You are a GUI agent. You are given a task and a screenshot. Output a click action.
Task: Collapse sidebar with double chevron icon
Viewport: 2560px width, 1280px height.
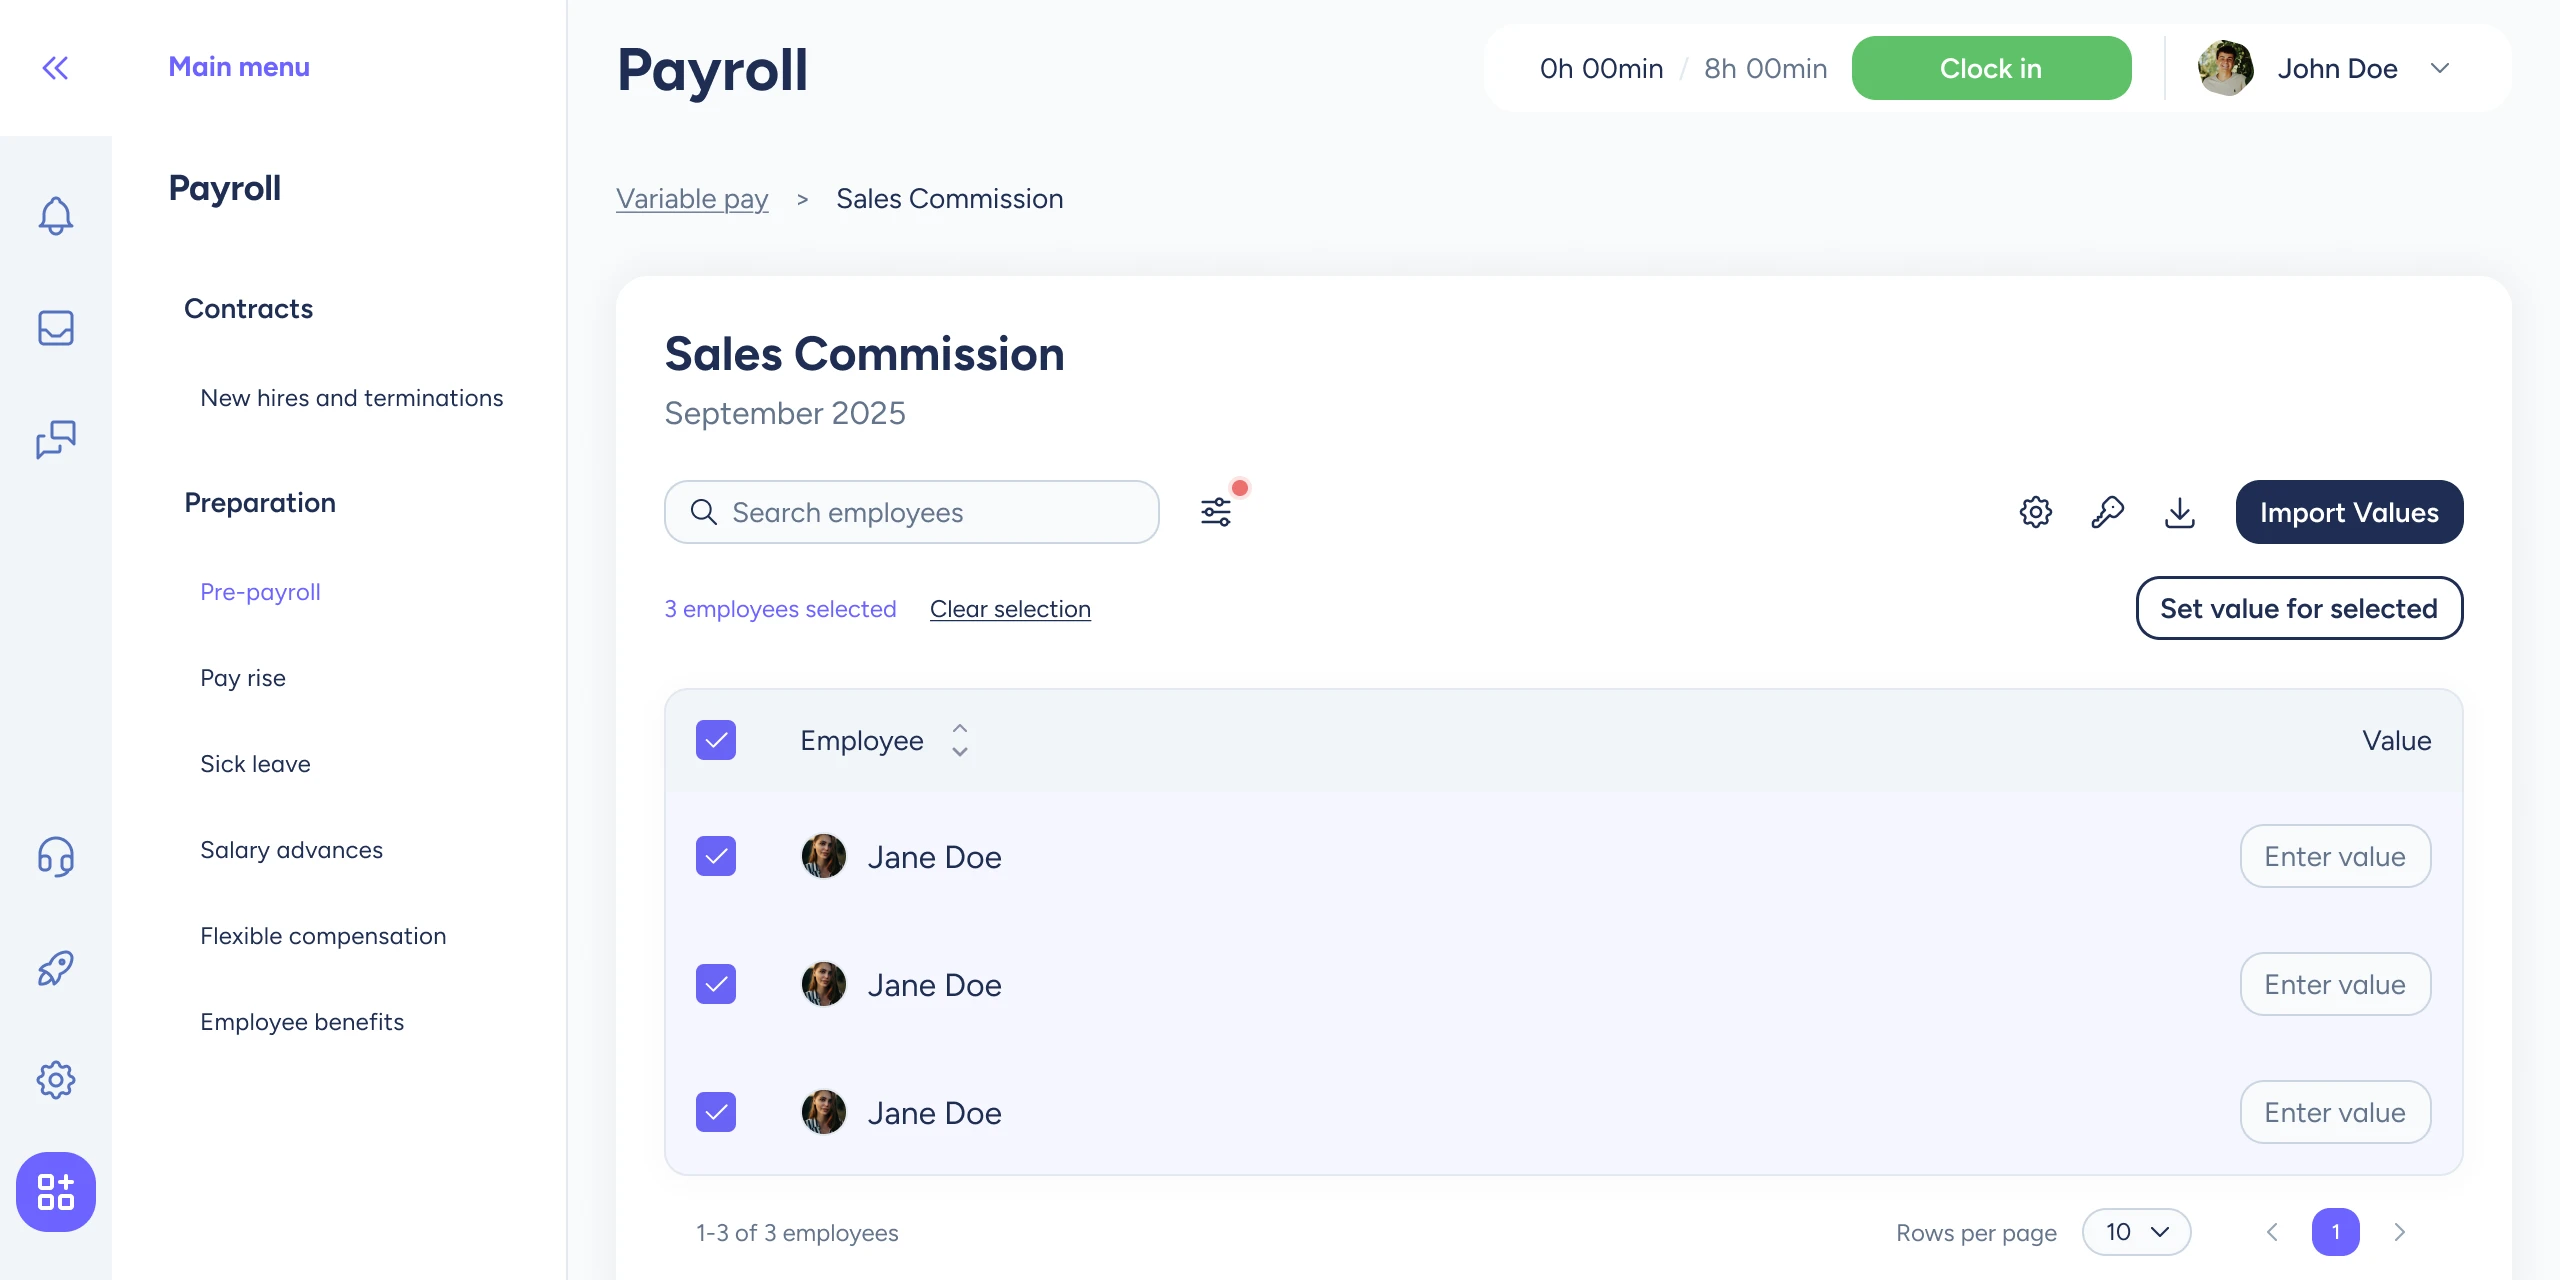tap(55, 68)
